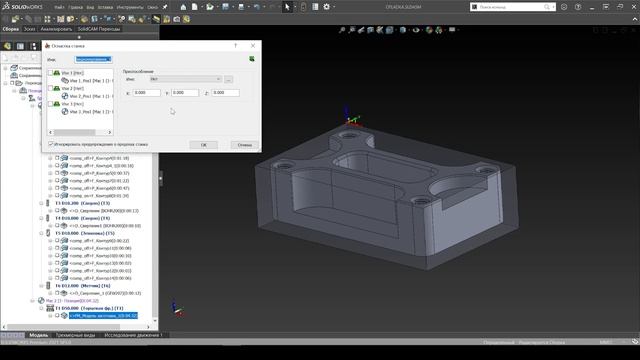Open the Search commands dropdown arrow
The width and height of the screenshot is (640, 360).
(553, 7)
